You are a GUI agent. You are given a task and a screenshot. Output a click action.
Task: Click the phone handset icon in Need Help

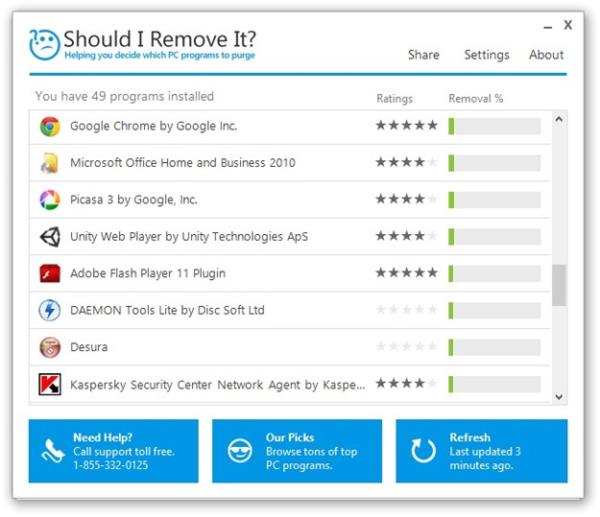[53, 451]
